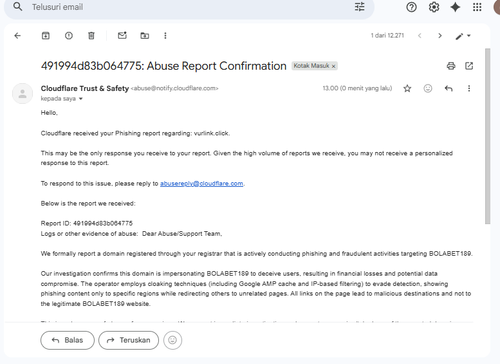Add emoji reaction beside message time
Image resolution: width=500 pixels, height=364 pixels.
428,88
